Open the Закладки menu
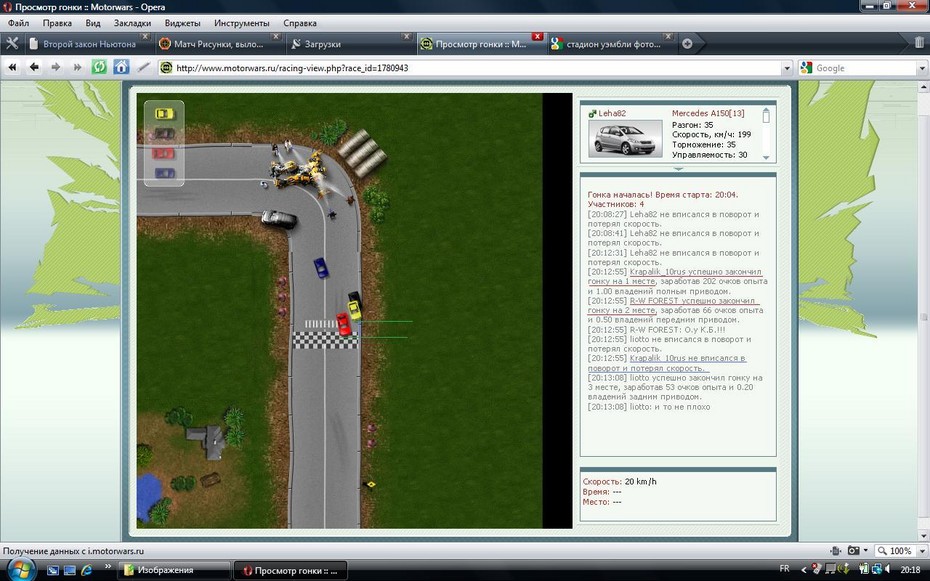Viewport: 930px width, 581px height. pyautogui.click(x=132, y=23)
